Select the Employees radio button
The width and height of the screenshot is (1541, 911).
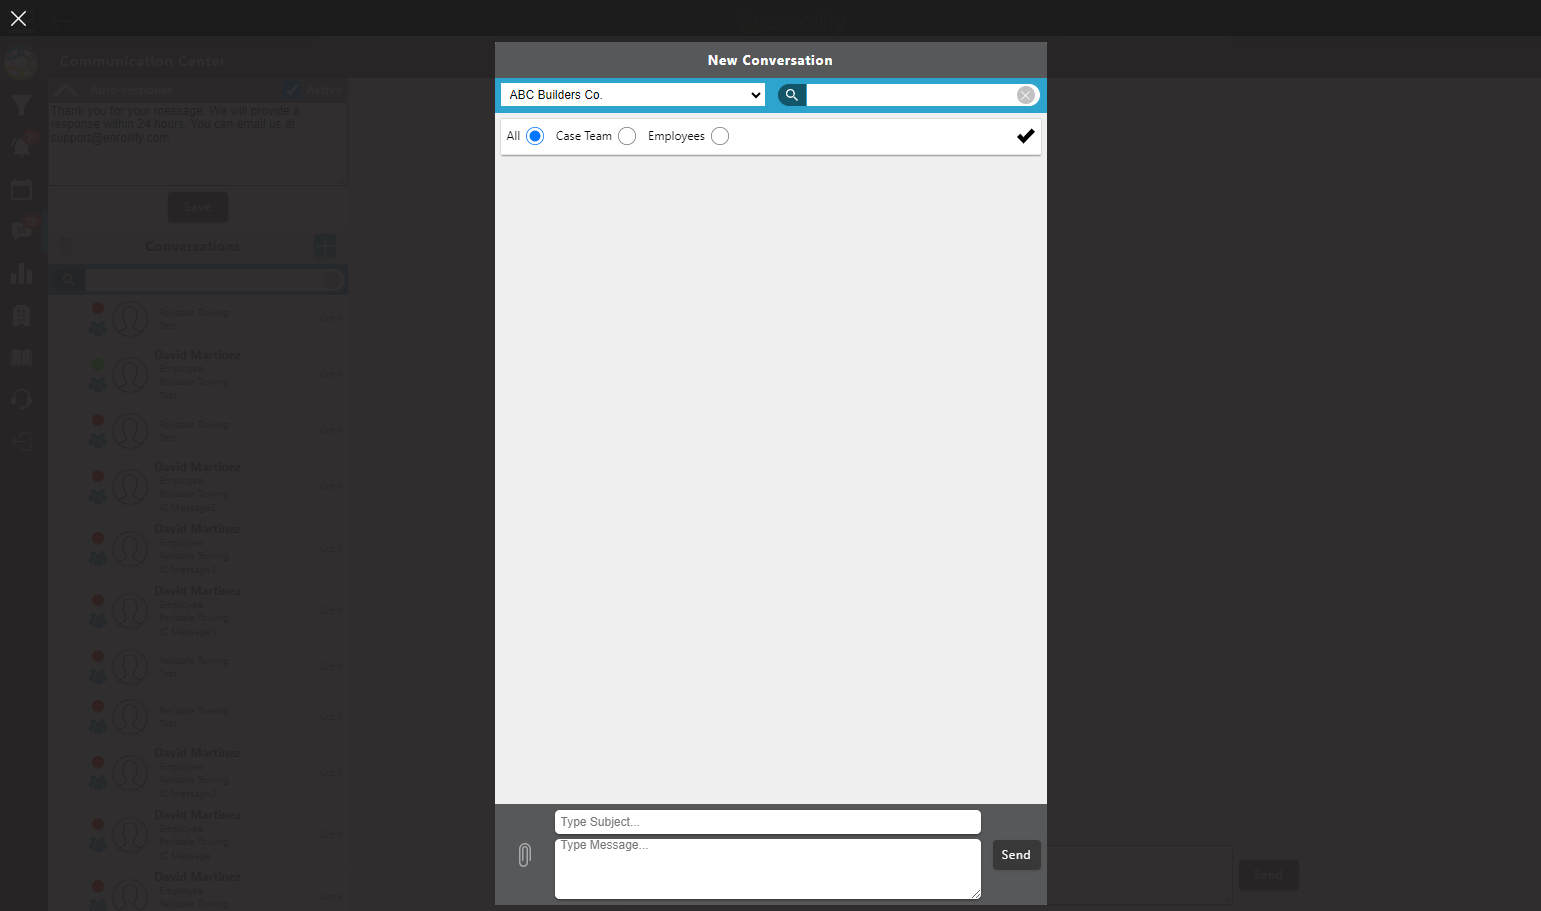pyautogui.click(x=720, y=136)
